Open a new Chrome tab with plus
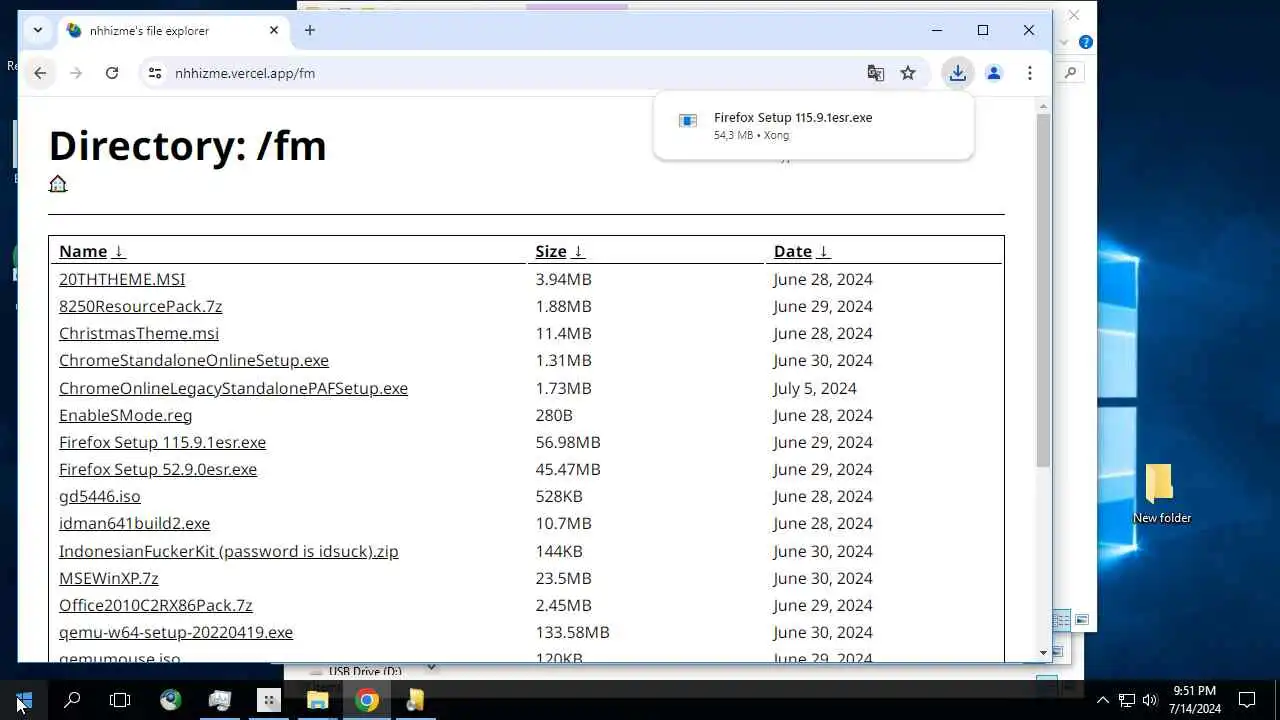Viewport: 1280px width, 720px height. point(310,30)
